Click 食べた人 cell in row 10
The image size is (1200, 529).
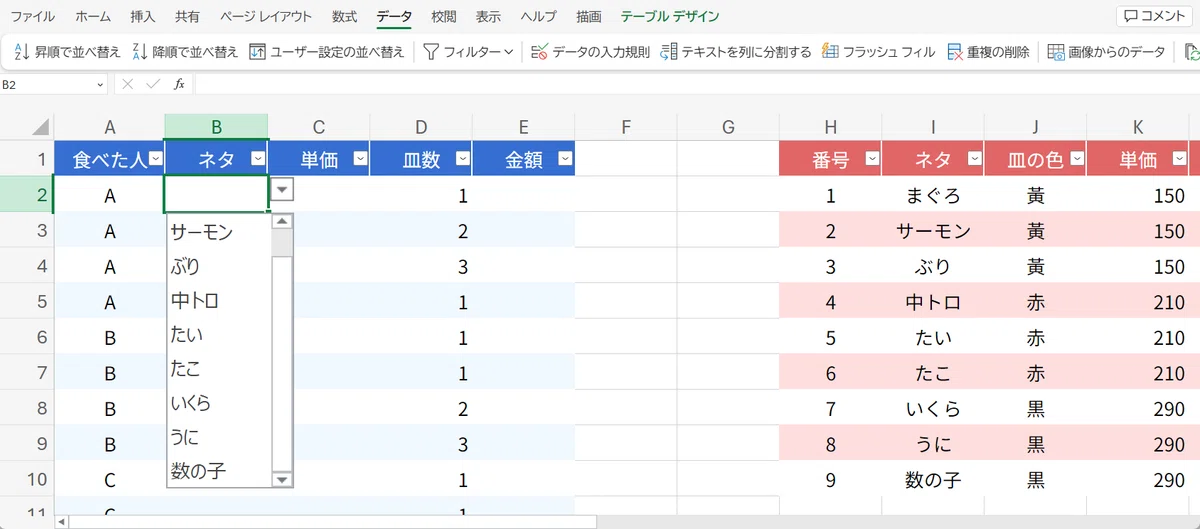click(x=110, y=479)
